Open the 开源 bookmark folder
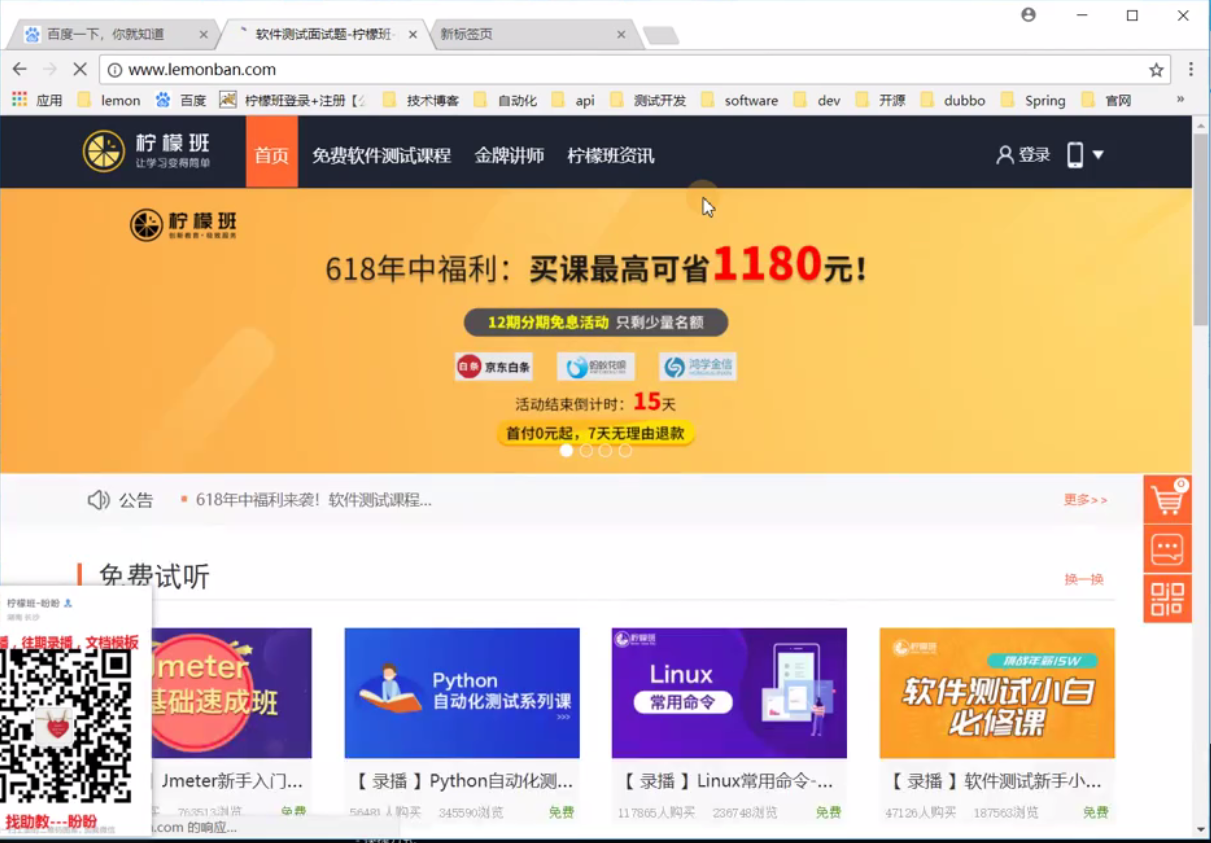The height and width of the screenshot is (843, 1211). coord(881,100)
